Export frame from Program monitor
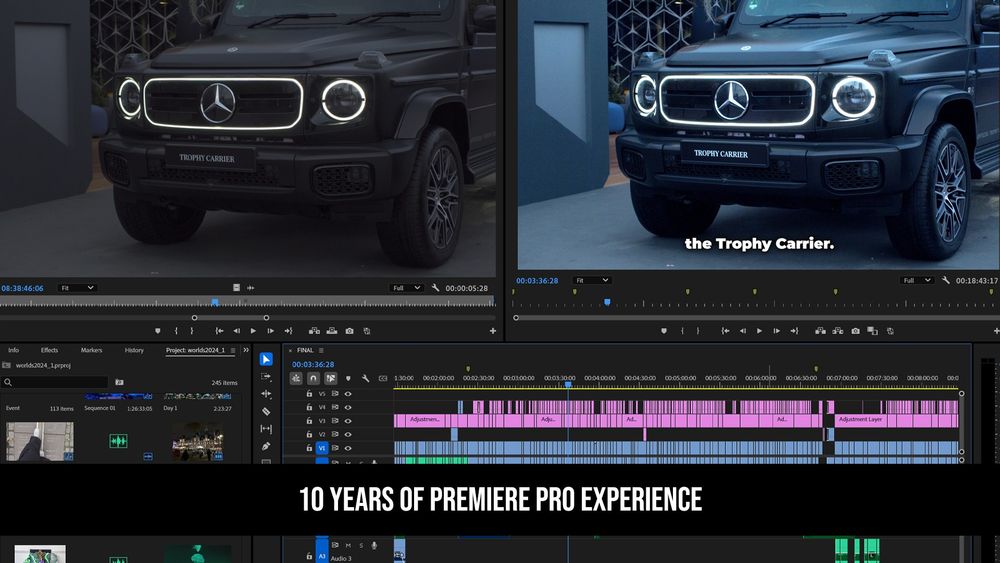 [855, 331]
